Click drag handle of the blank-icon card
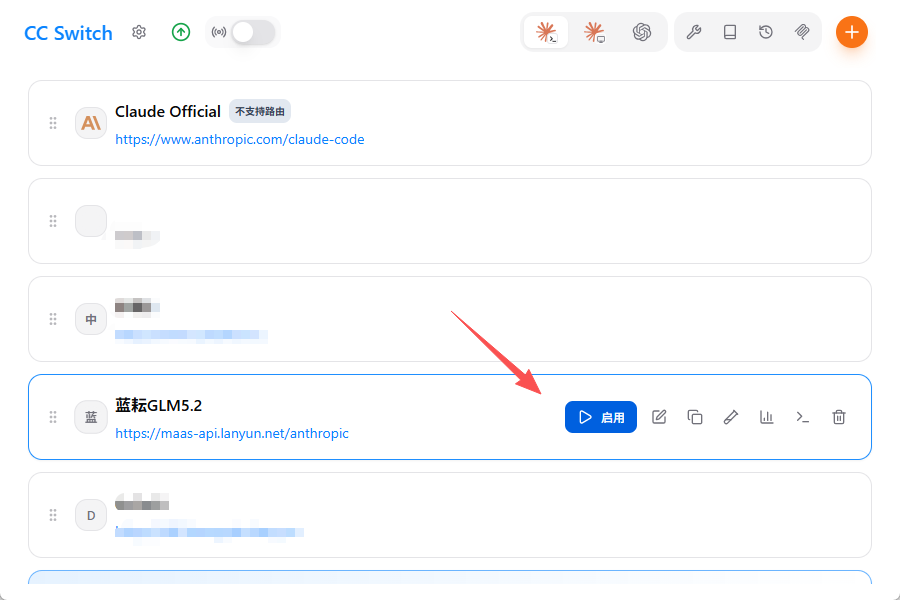The height and width of the screenshot is (600, 900). pos(53,221)
